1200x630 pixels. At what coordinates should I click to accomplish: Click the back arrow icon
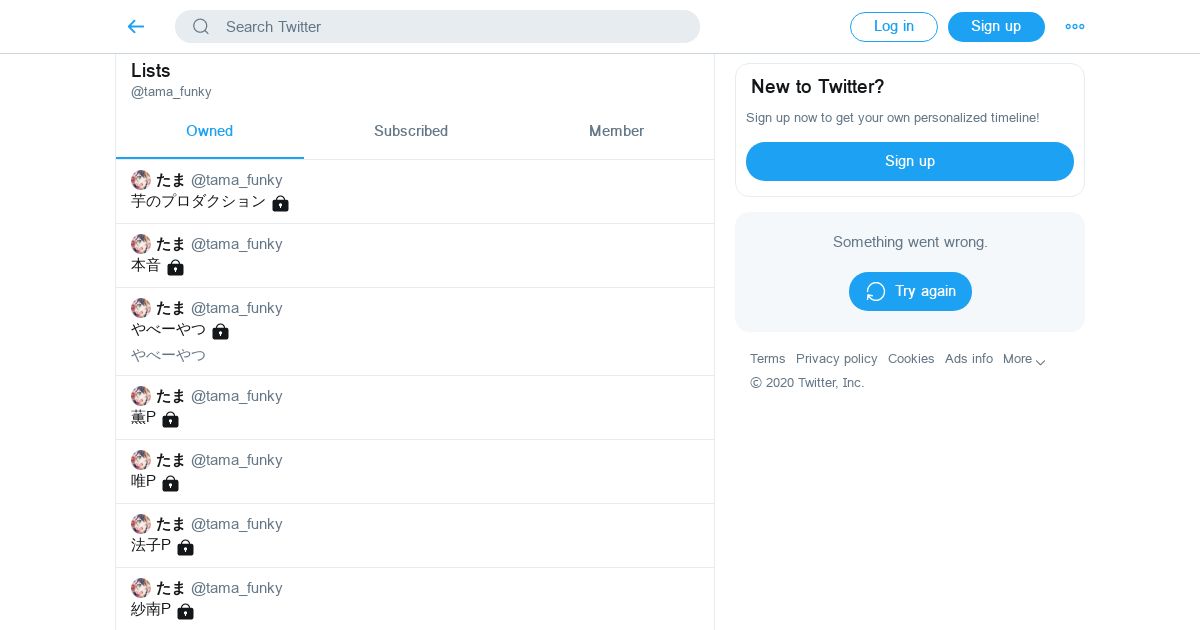[136, 27]
